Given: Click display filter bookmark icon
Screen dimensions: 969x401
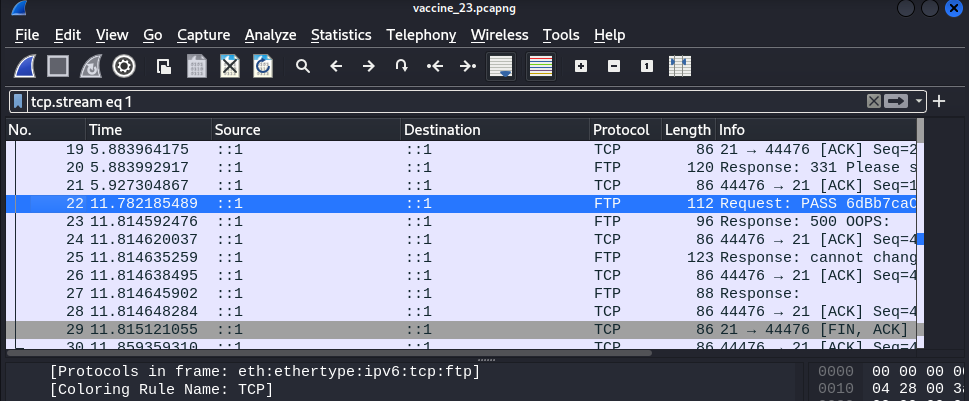Looking at the screenshot, I should (x=19, y=101).
